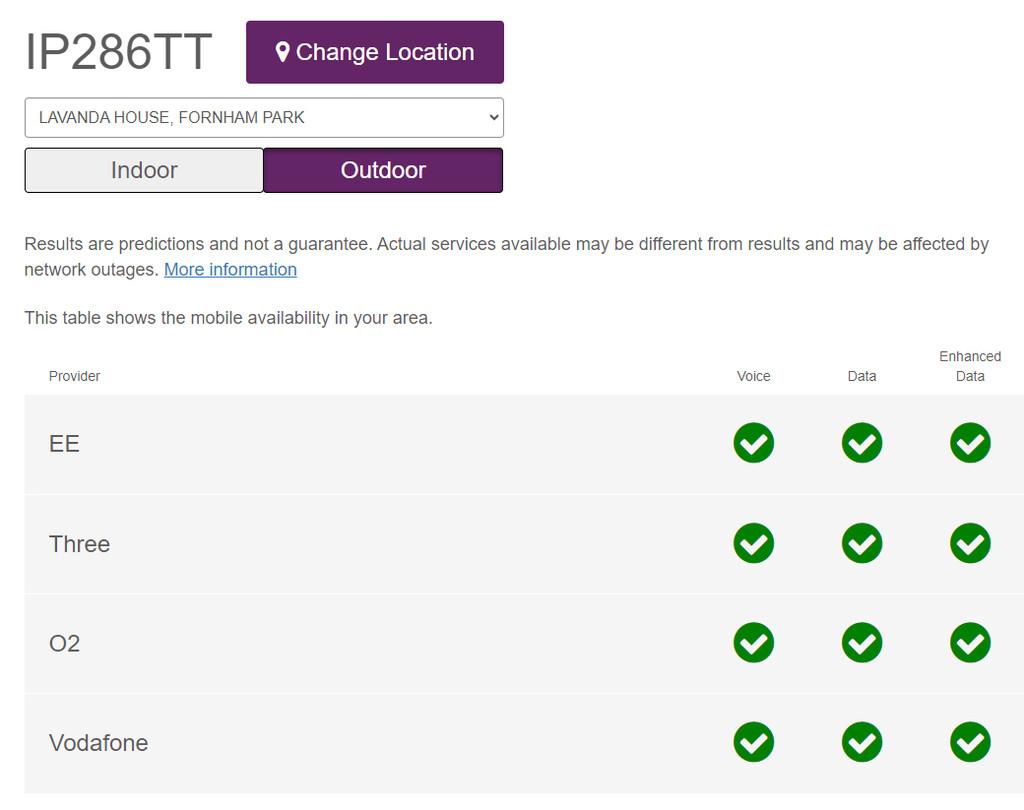Click Three Voice checkmark icon
Image resolution: width=1024 pixels, height=810 pixels.
[753, 543]
